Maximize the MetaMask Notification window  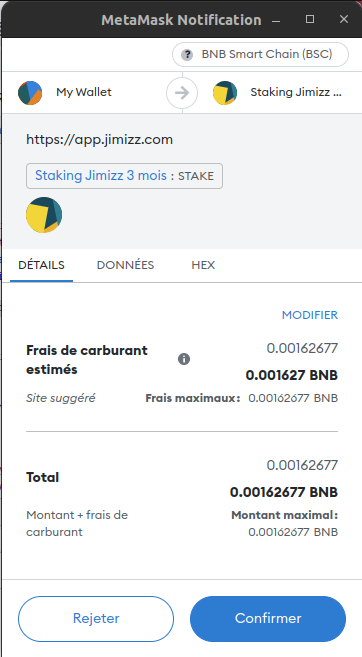coord(310,19)
